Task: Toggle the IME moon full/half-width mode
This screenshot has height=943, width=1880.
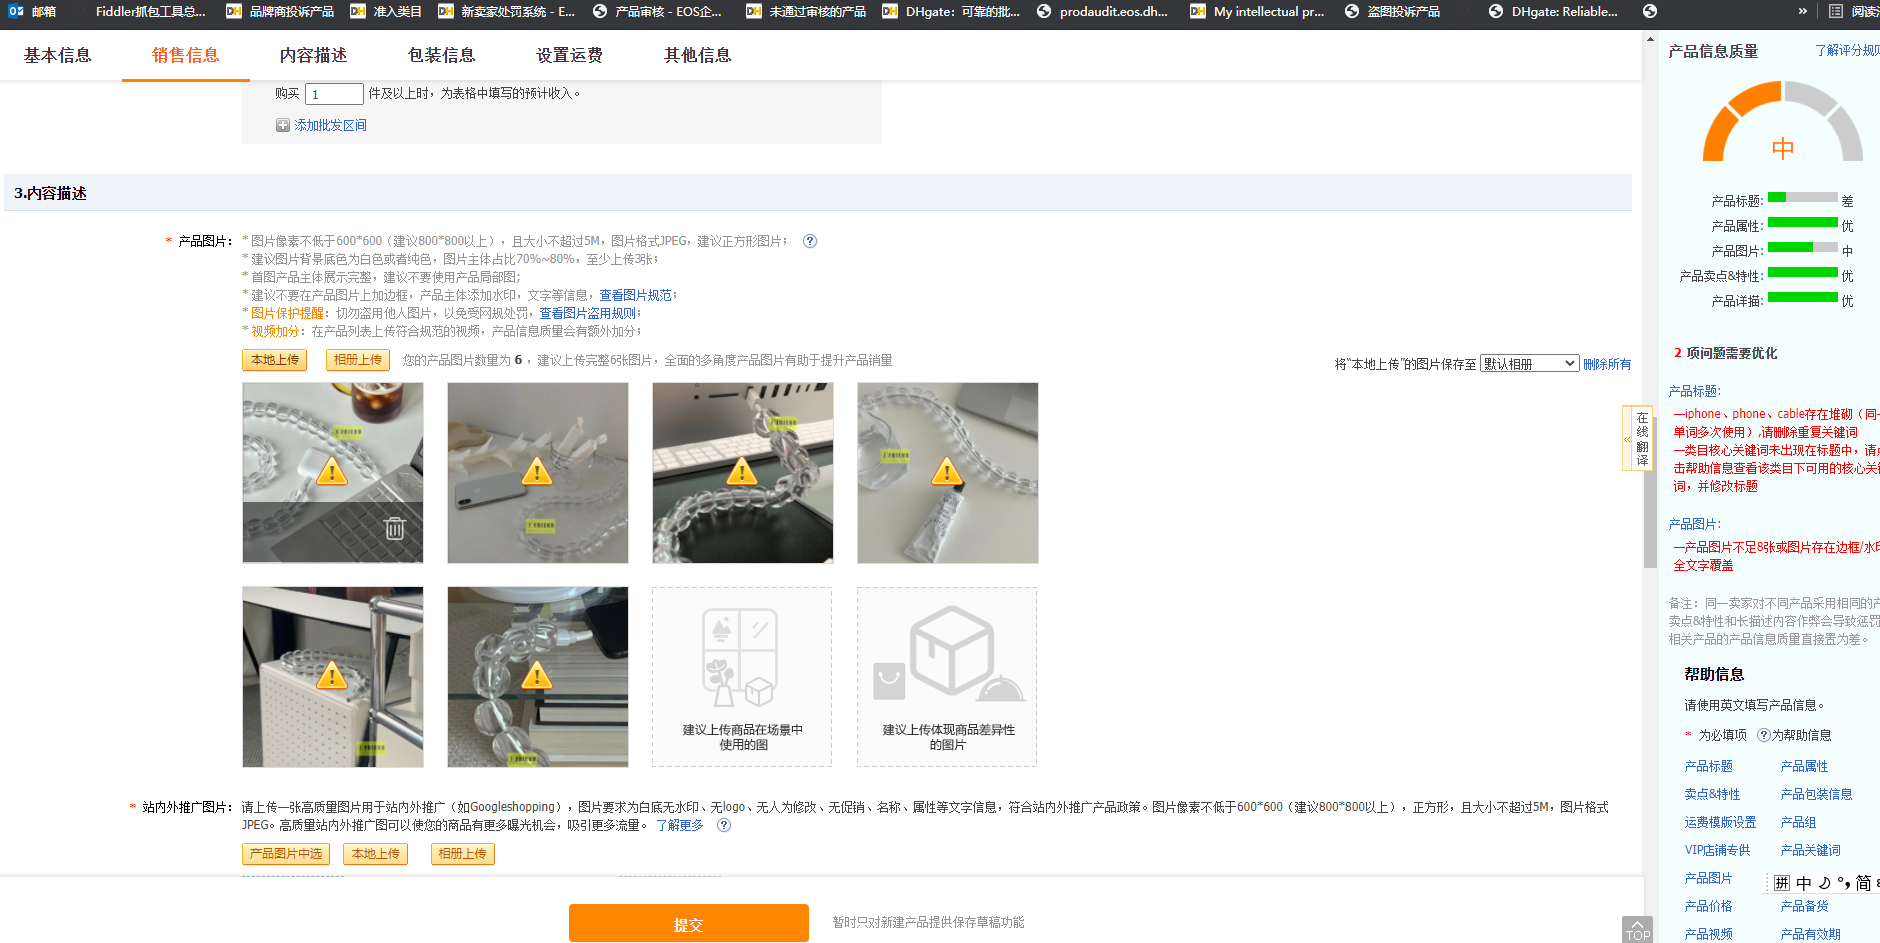Action: click(1824, 883)
